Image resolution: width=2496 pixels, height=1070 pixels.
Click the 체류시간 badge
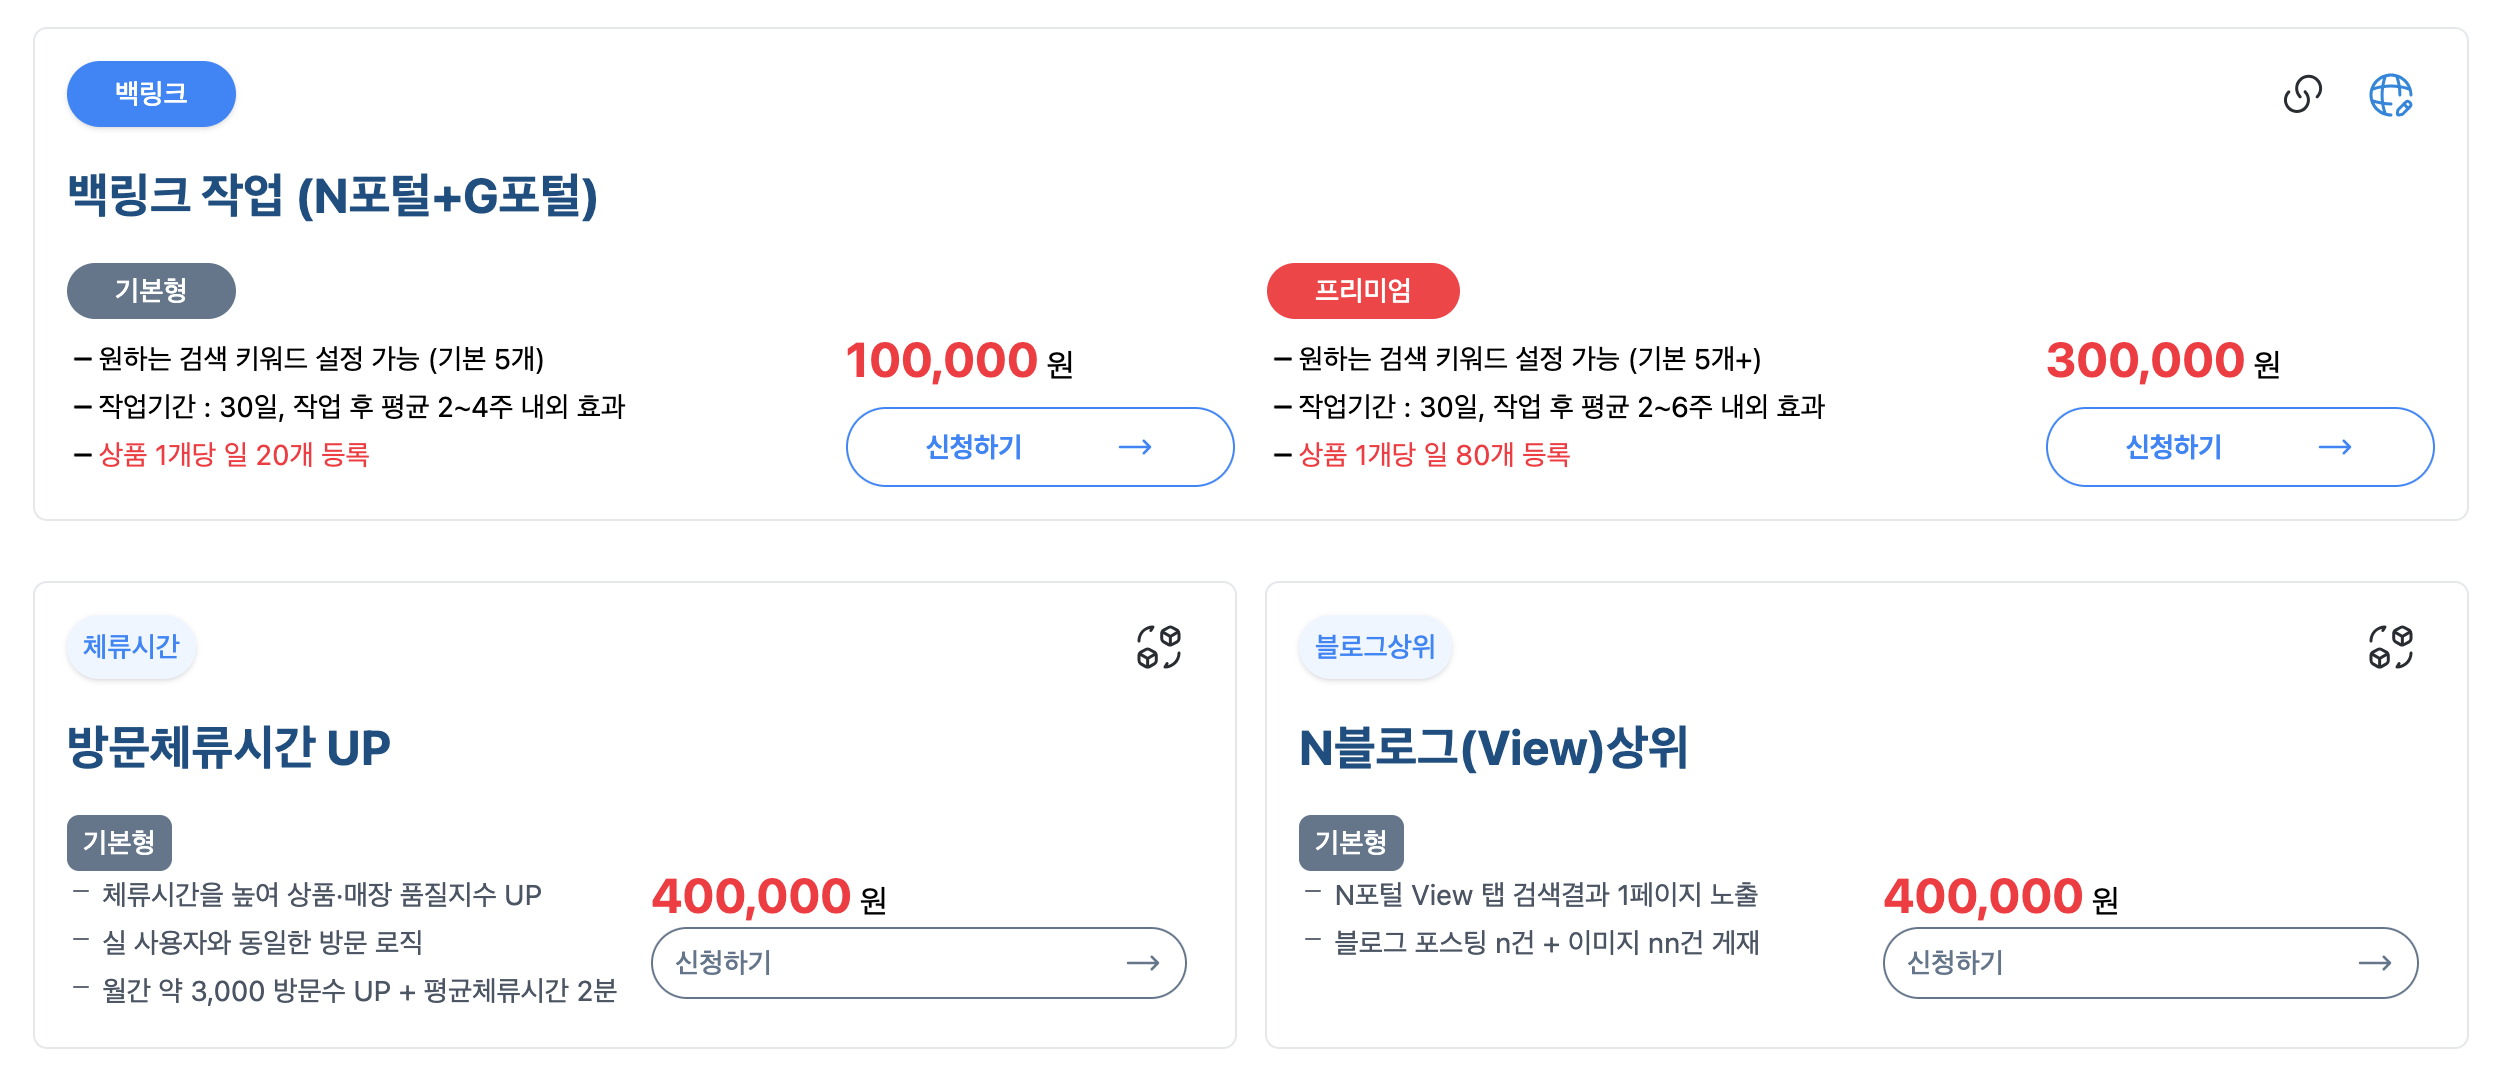[131, 647]
